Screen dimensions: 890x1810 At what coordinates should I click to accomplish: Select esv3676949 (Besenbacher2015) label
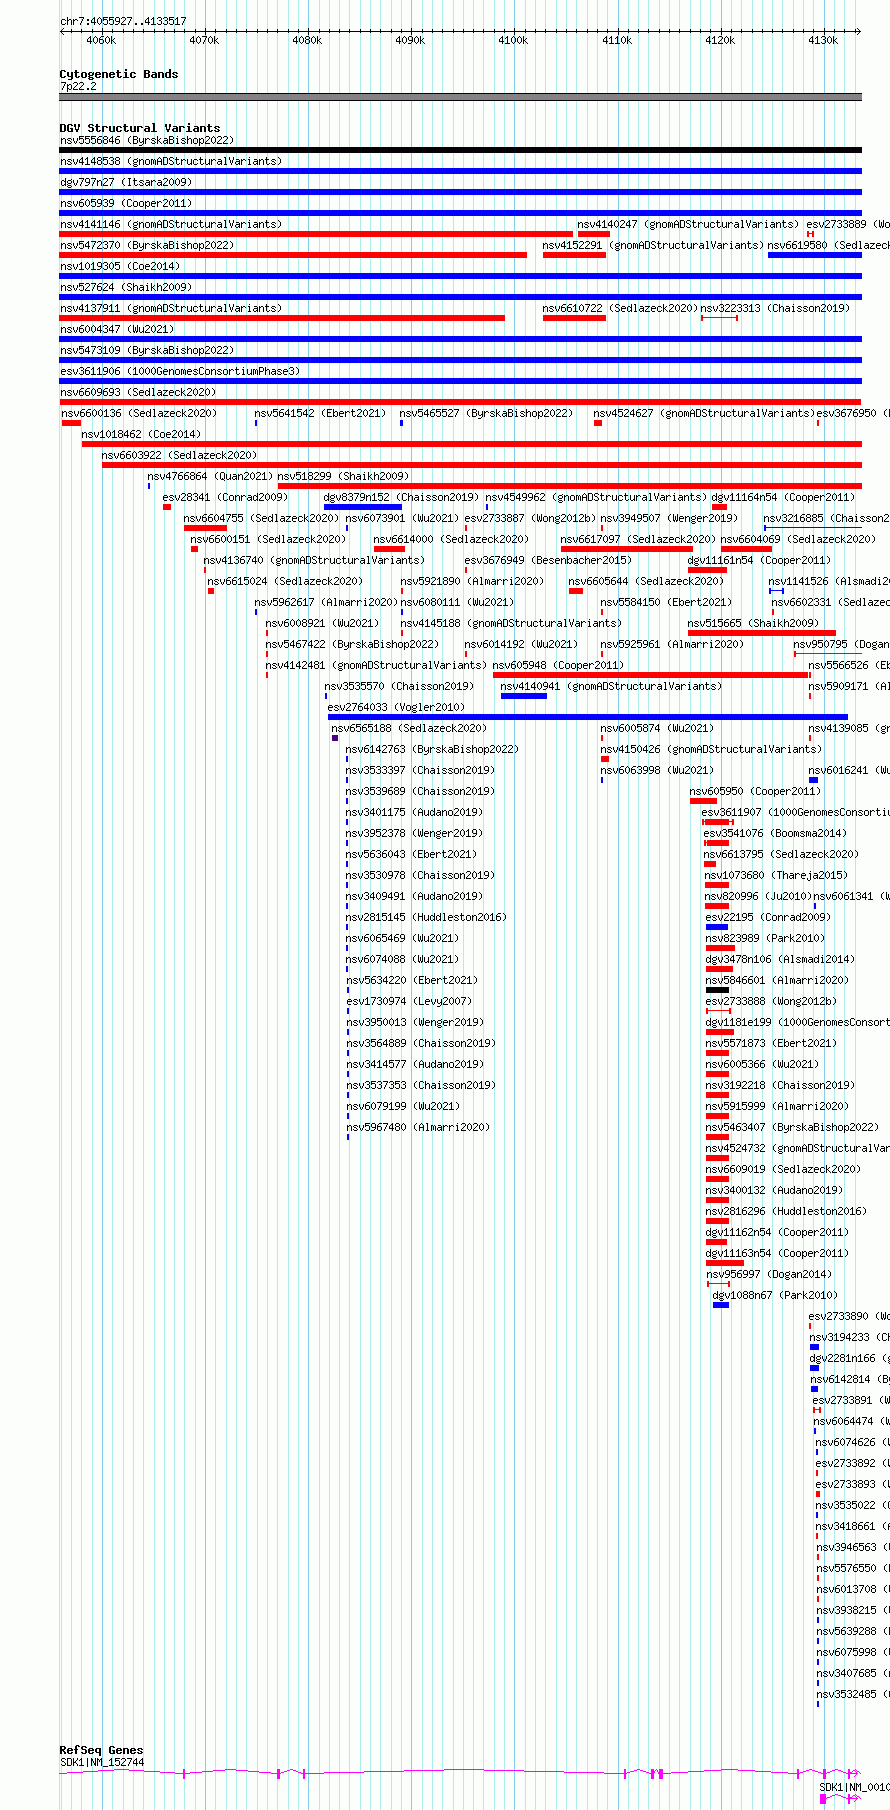pos(548,560)
